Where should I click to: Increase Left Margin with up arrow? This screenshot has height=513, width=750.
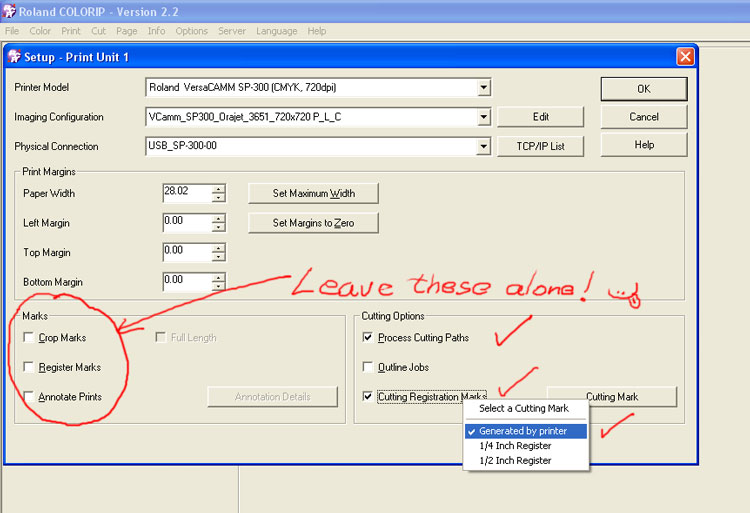[219, 218]
